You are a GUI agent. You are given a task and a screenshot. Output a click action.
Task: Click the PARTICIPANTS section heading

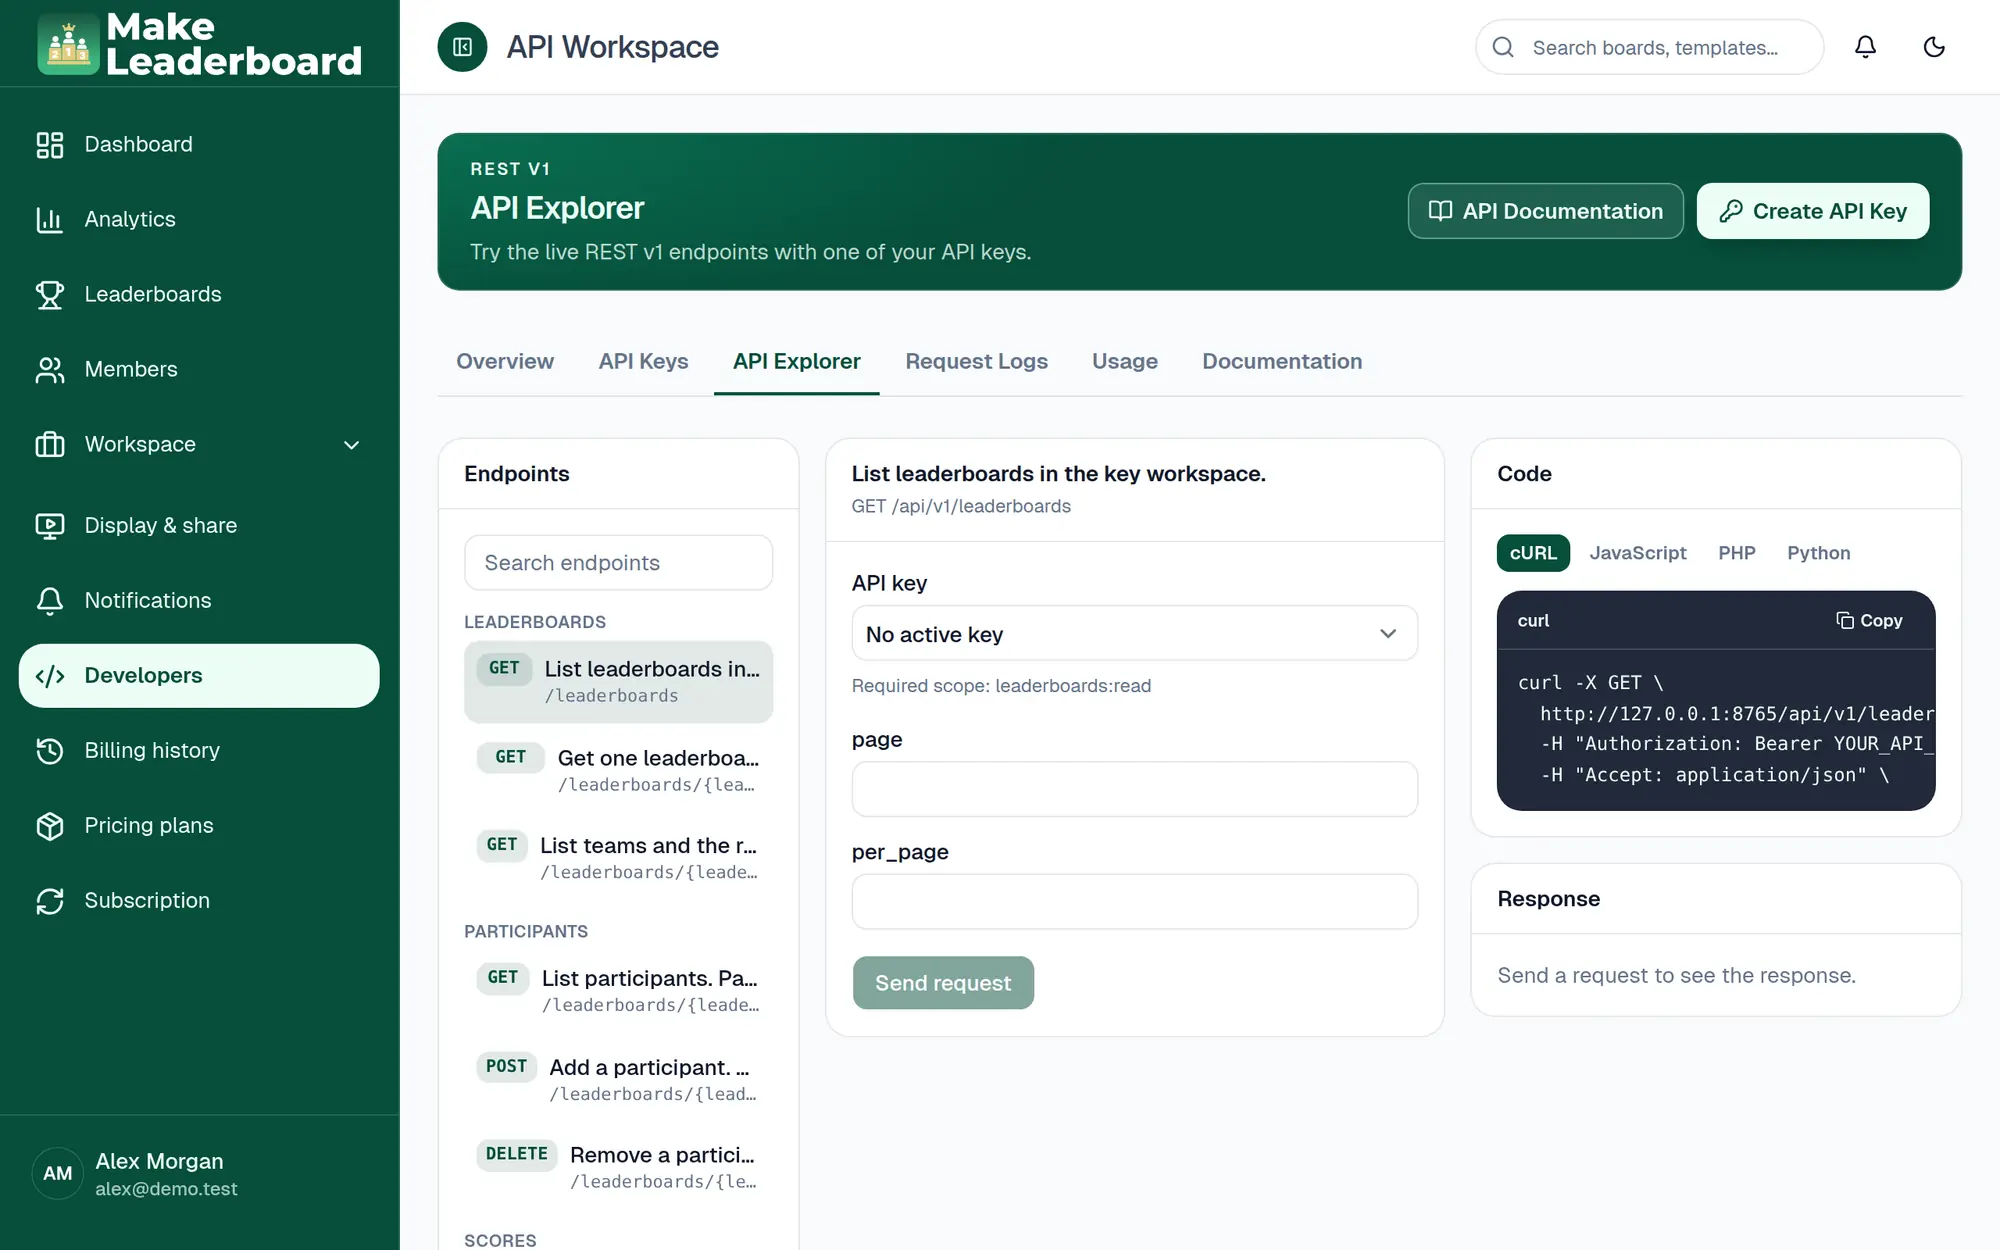click(x=526, y=932)
